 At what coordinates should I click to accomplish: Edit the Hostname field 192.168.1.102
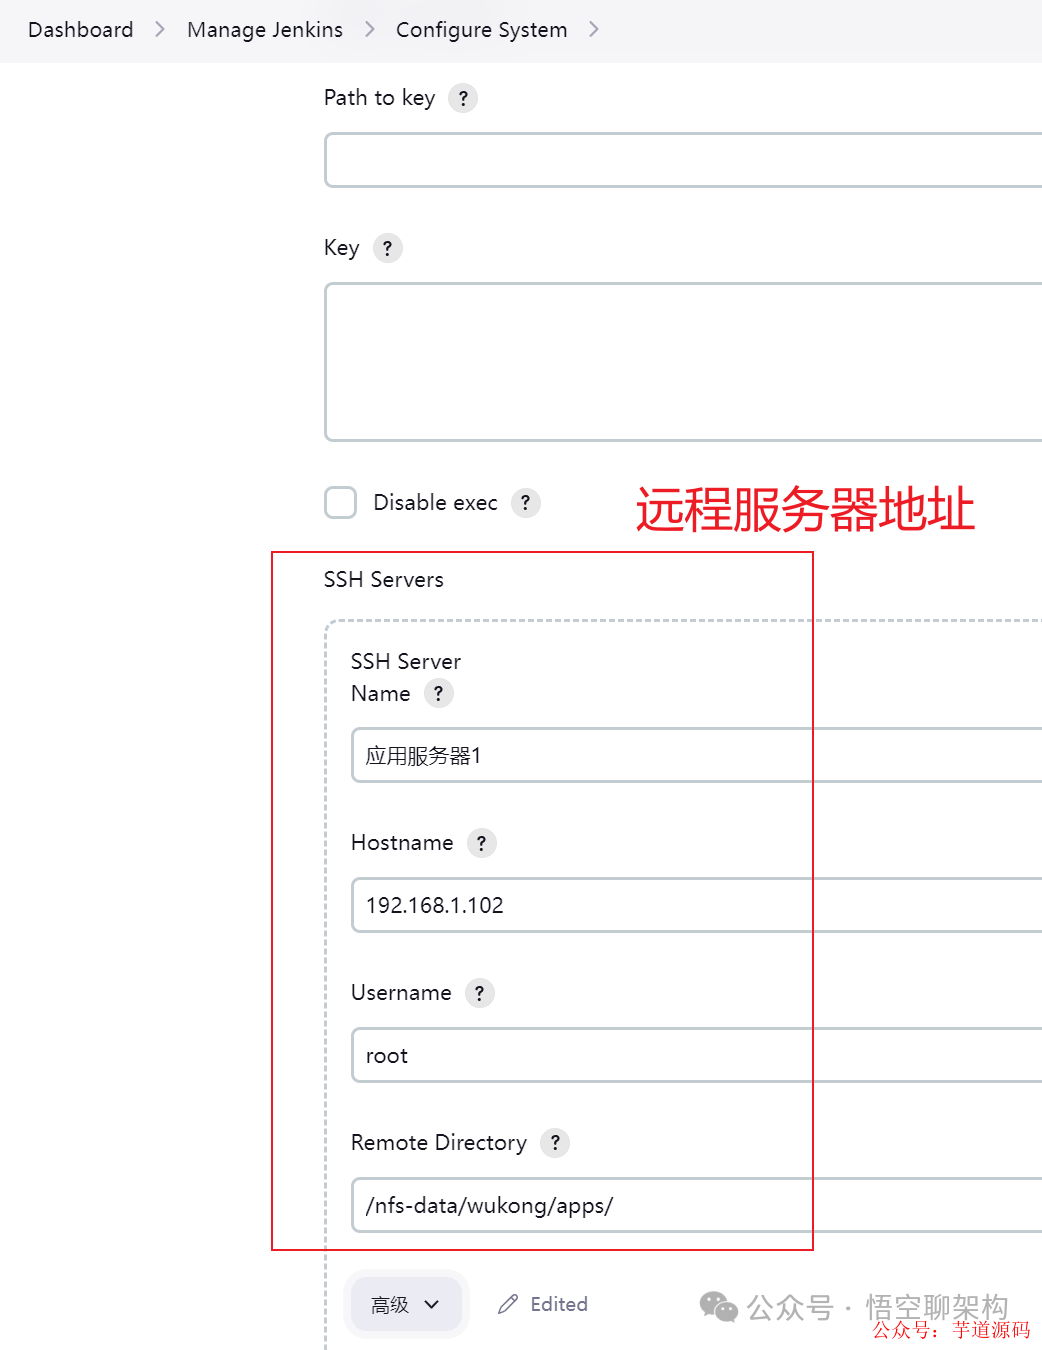click(697, 905)
